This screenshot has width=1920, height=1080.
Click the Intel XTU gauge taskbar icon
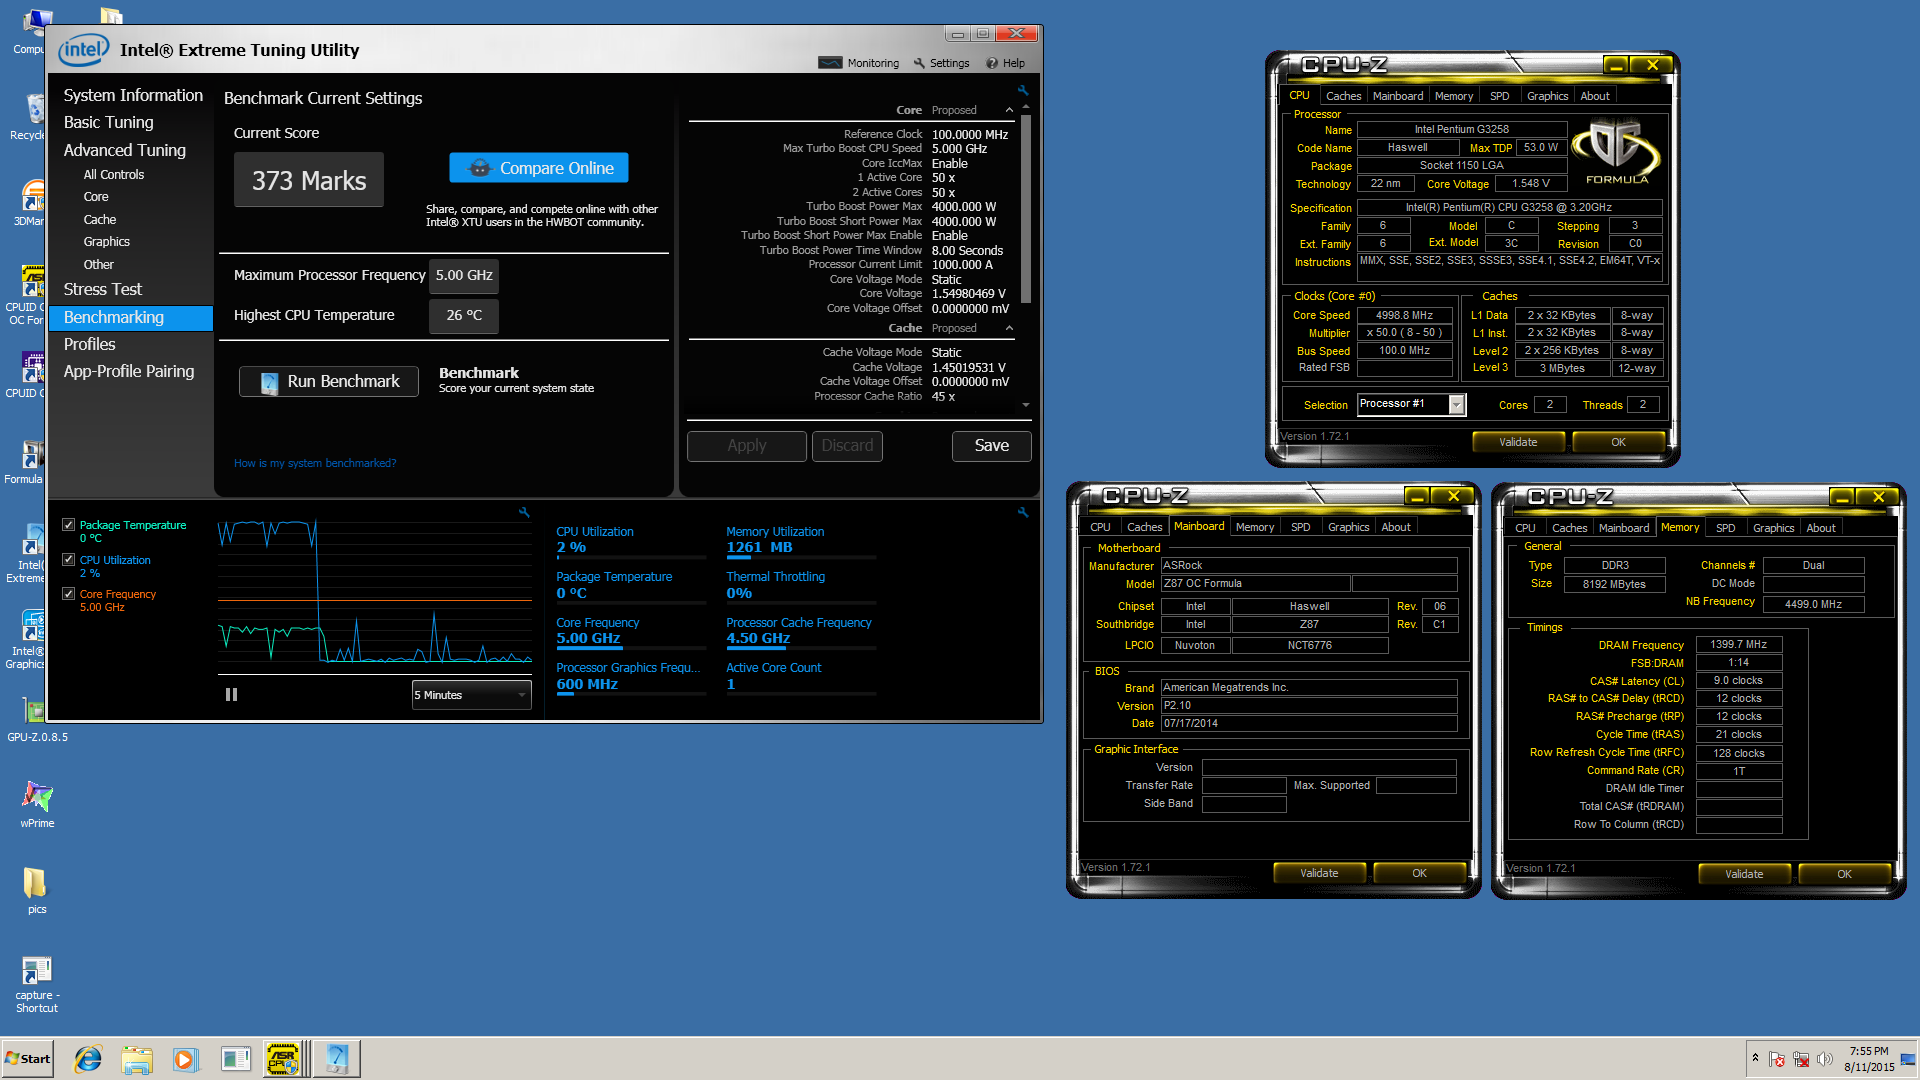(x=336, y=1059)
